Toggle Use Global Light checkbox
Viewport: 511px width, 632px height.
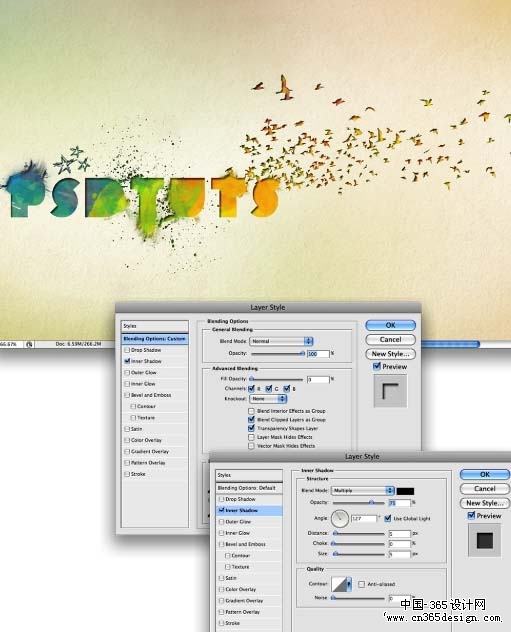pos(388,518)
